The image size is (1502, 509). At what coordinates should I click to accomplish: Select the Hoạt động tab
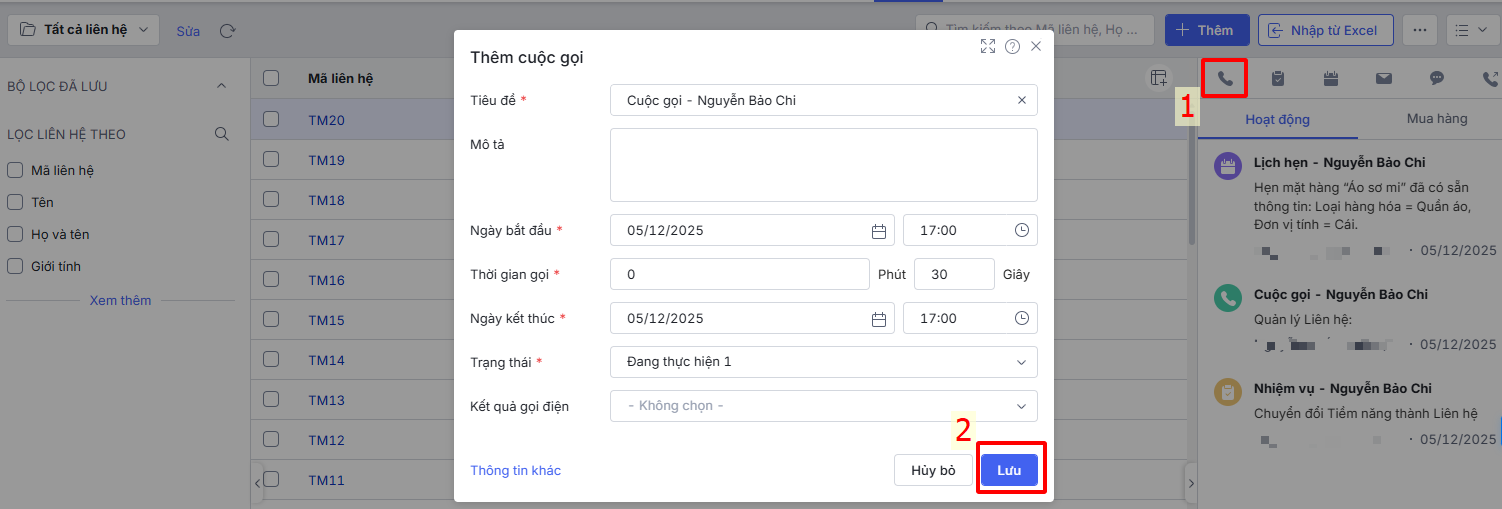tap(1277, 120)
